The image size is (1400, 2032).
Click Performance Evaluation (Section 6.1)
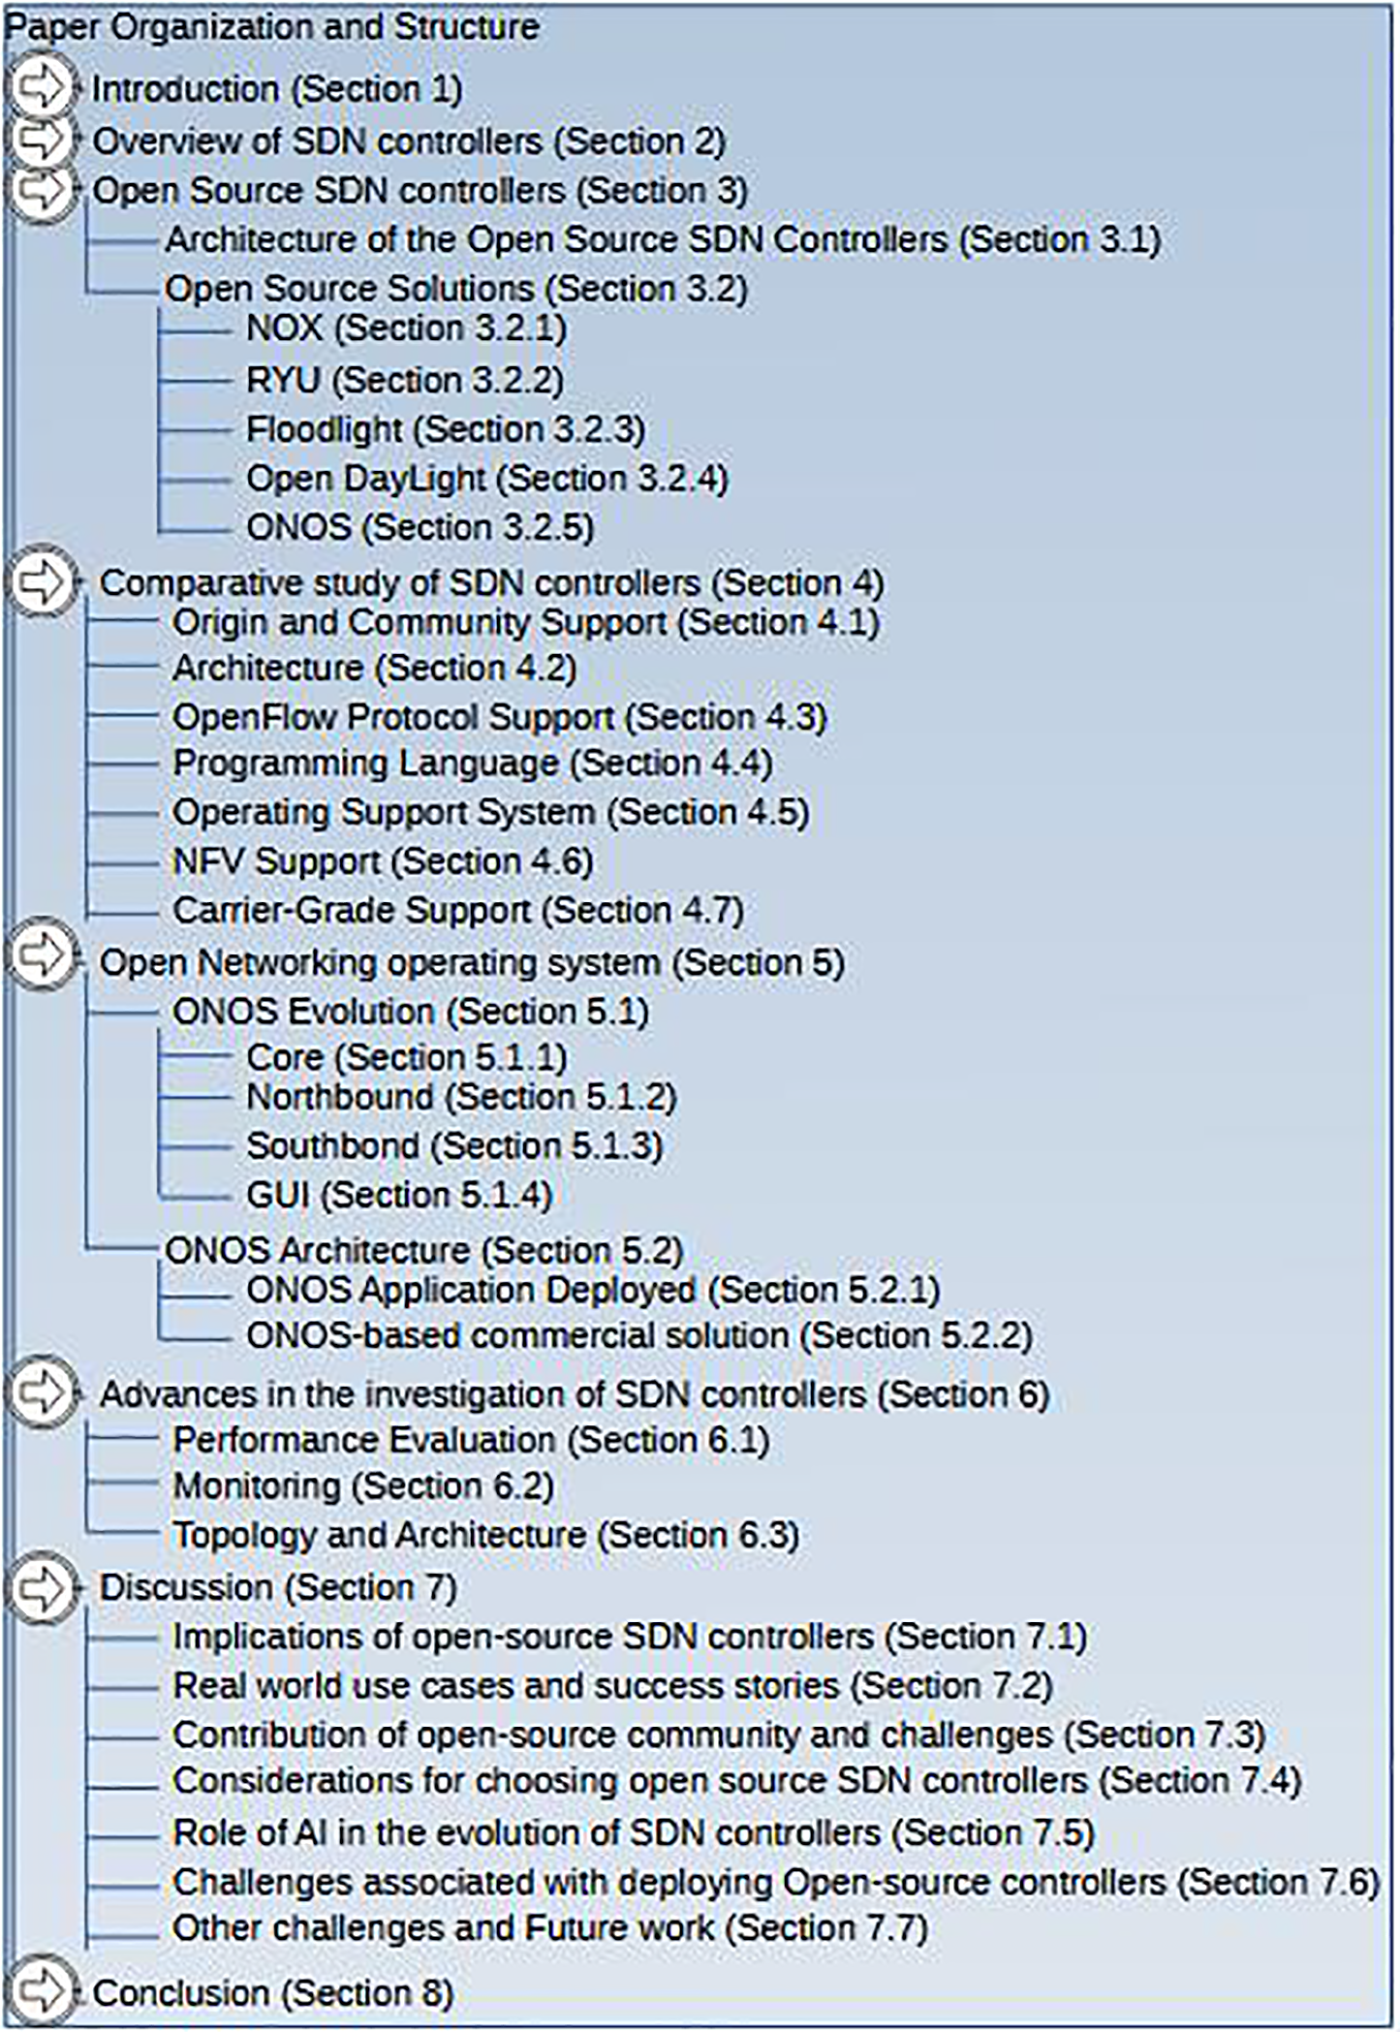(x=470, y=1440)
